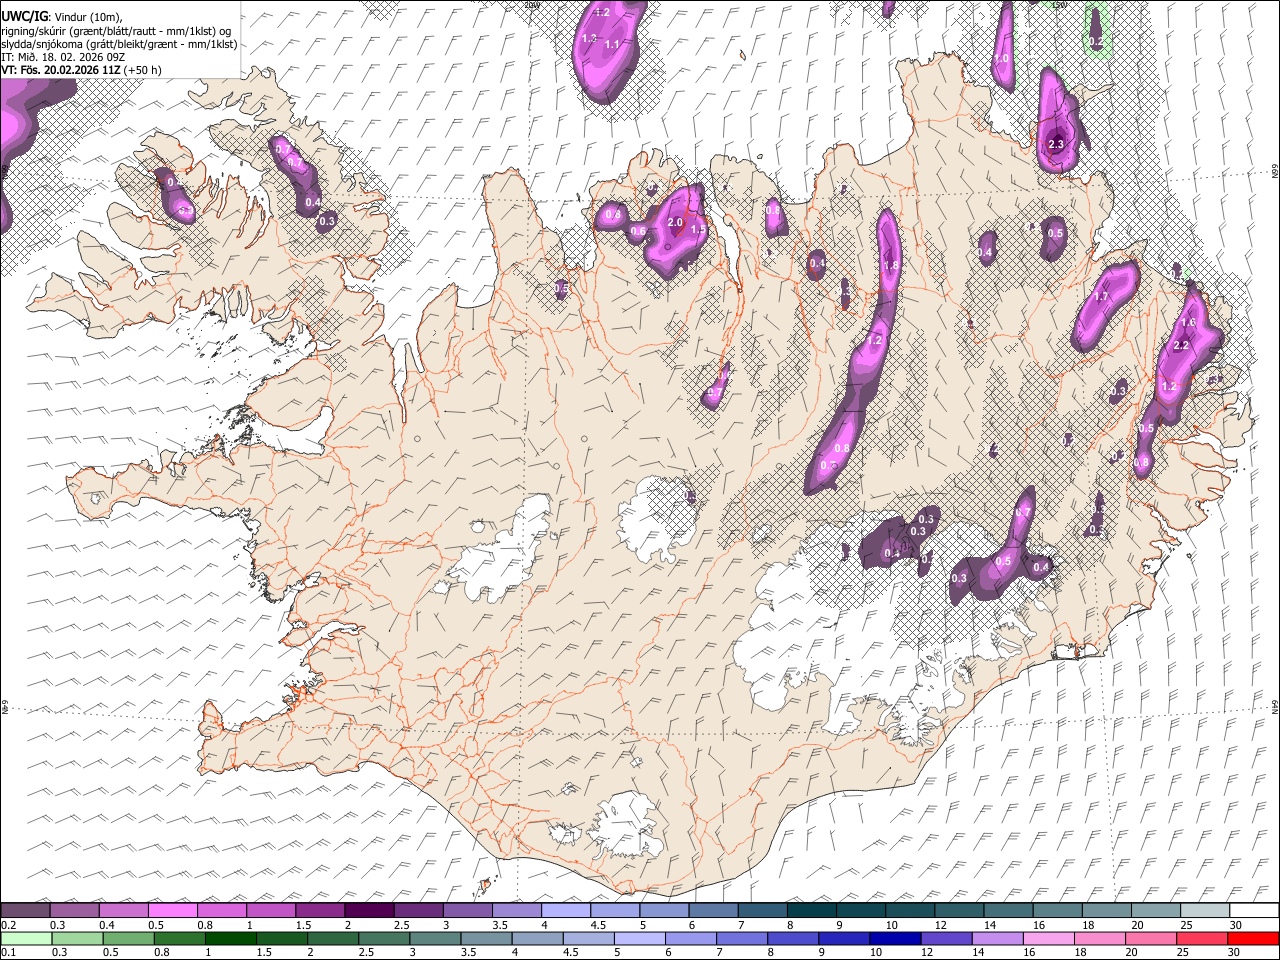
Task: Pick the dark teal snow swatch at 8
Action: point(812,911)
